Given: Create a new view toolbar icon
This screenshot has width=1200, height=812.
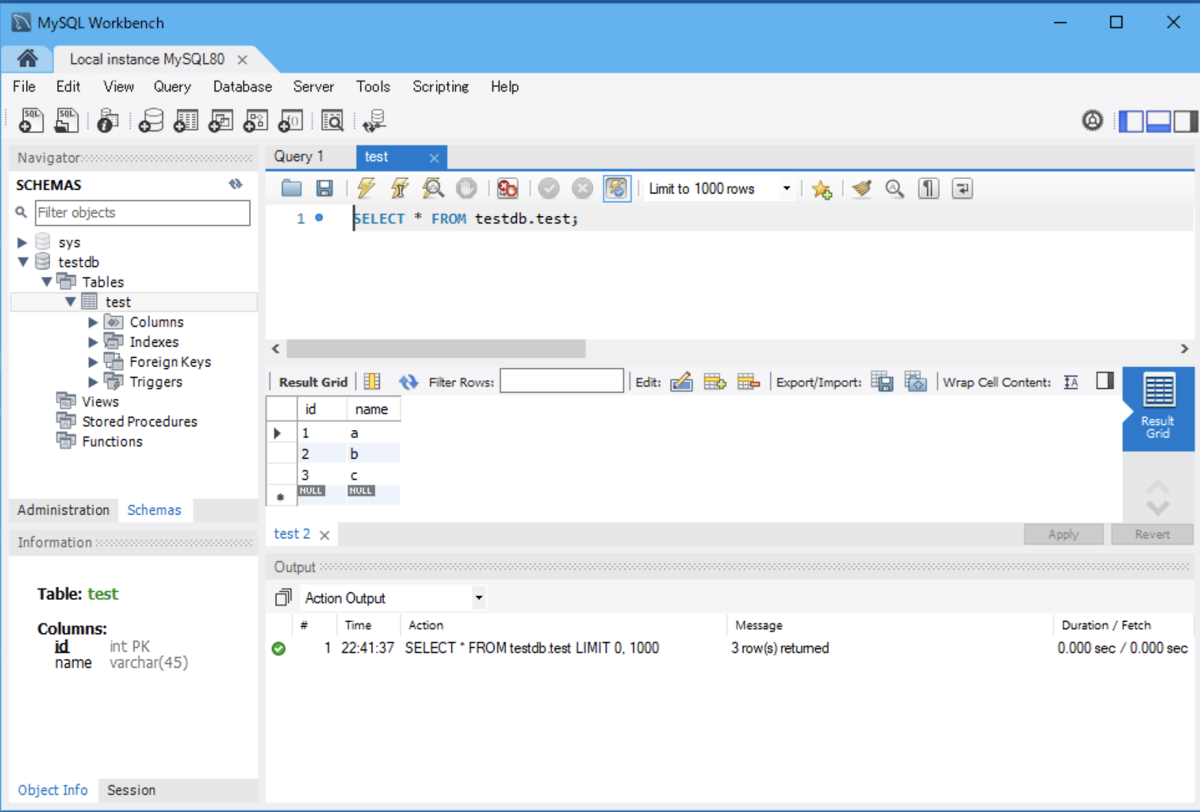Looking at the screenshot, I should click(221, 121).
